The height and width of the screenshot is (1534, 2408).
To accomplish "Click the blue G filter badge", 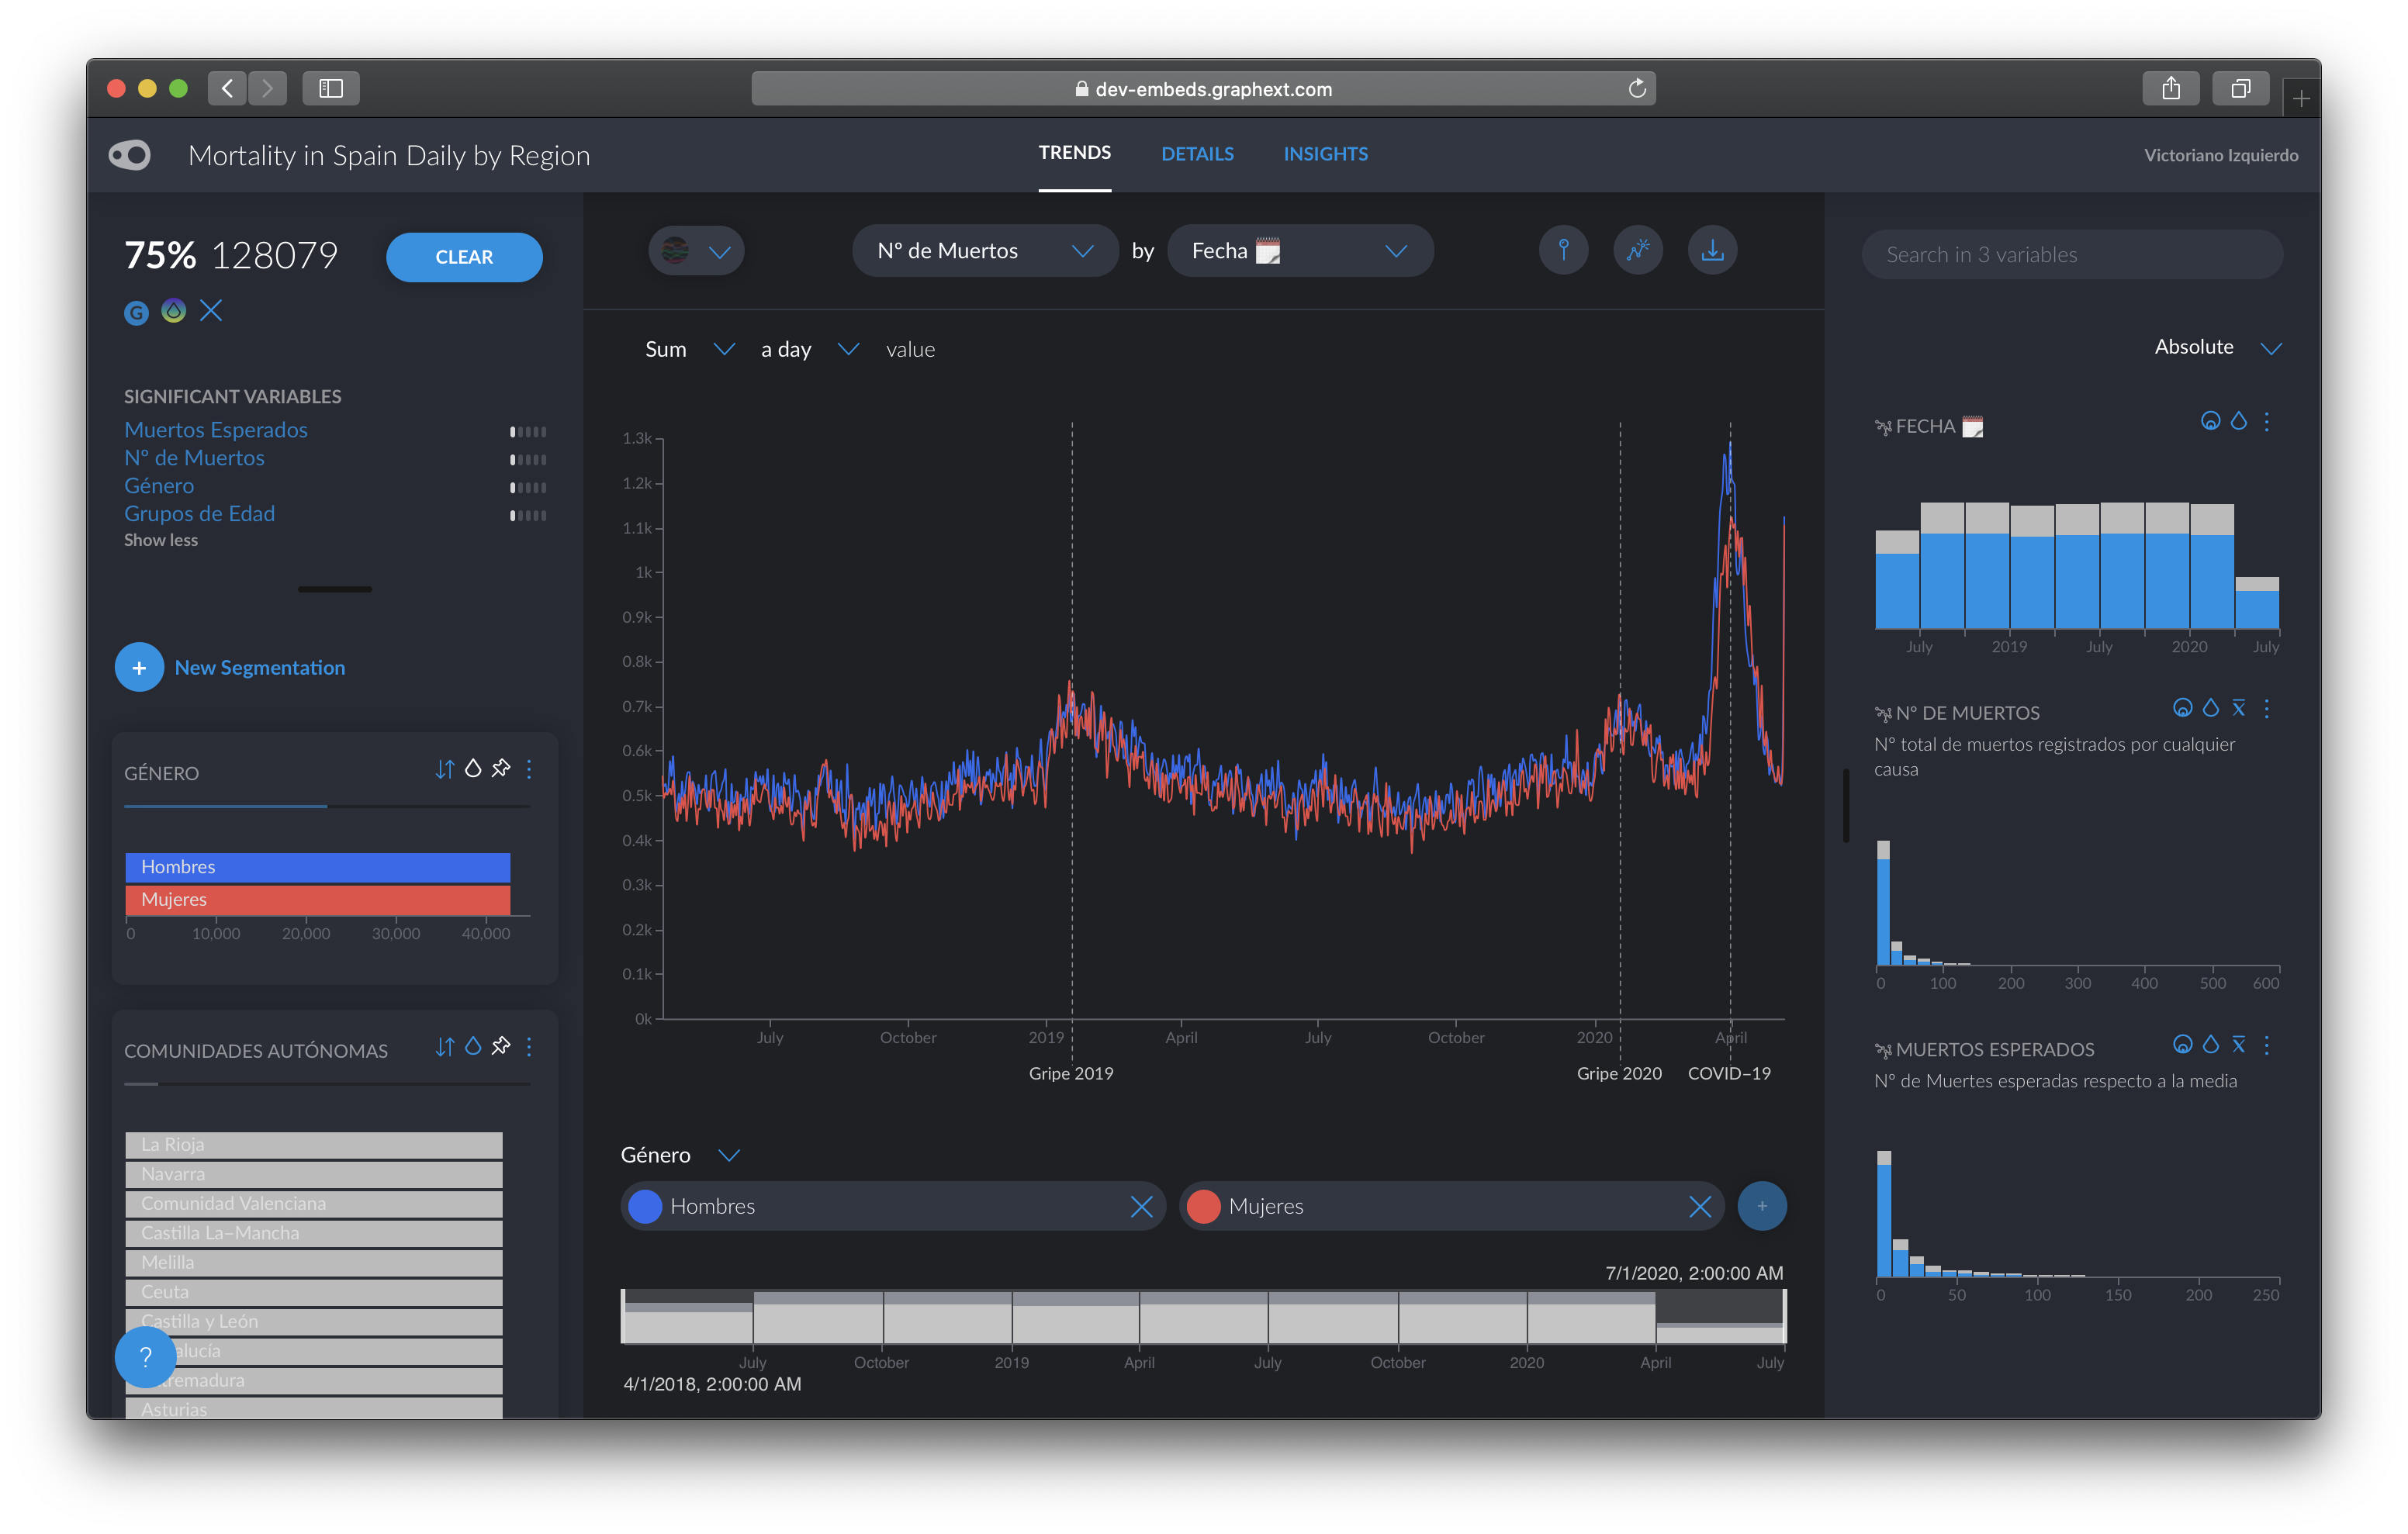I will pos(136,312).
